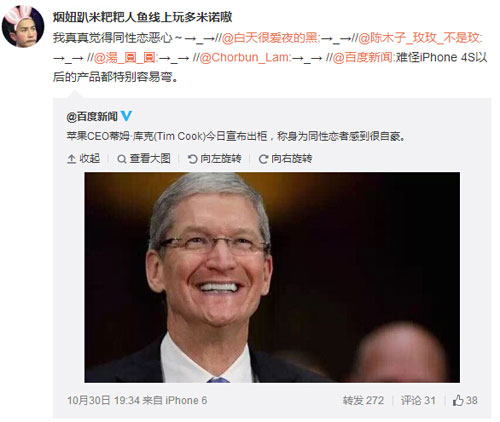Open the @湯_圓_圓 mention link
The width and height of the screenshot is (500, 422).
[124, 58]
